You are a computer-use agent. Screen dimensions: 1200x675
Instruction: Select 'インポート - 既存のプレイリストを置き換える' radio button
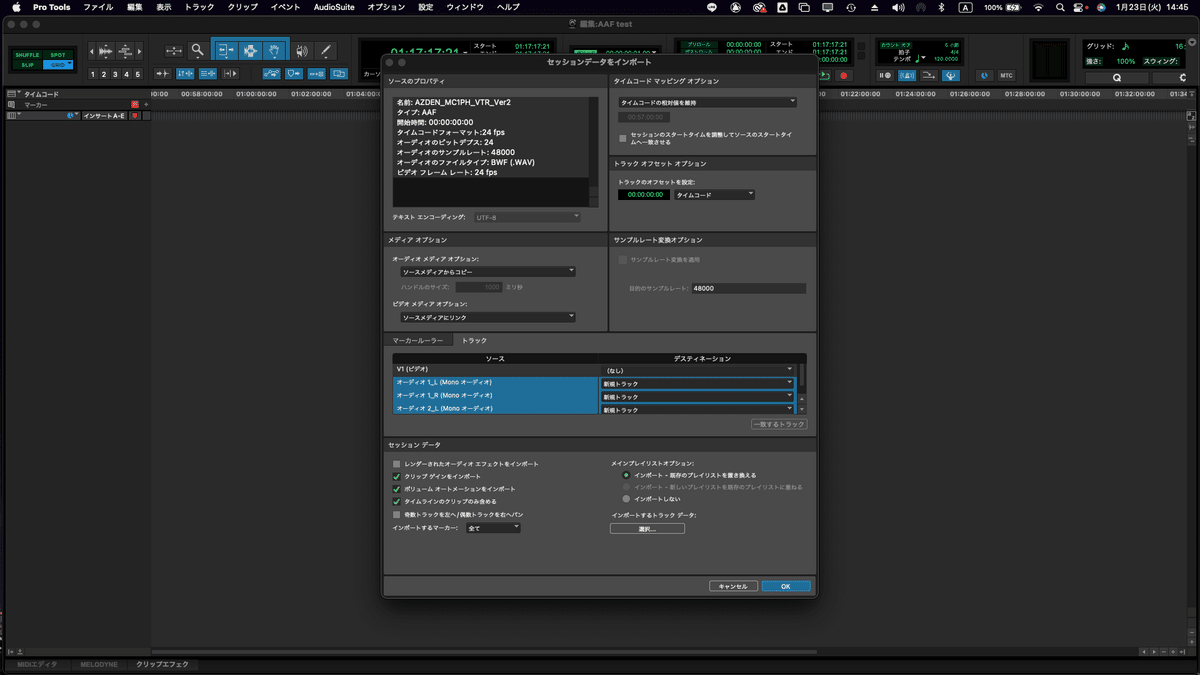pyautogui.click(x=626, y=475)
